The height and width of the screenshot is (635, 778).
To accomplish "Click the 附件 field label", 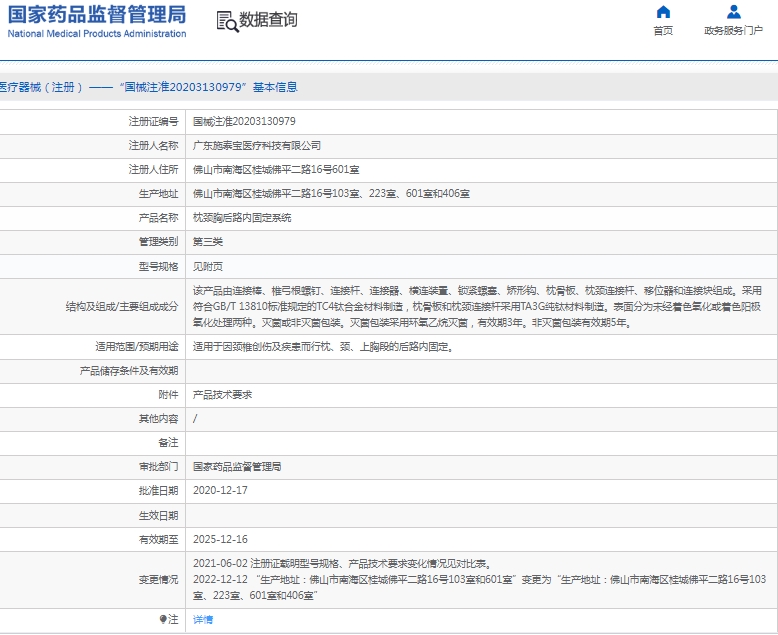I will (168, 395).
